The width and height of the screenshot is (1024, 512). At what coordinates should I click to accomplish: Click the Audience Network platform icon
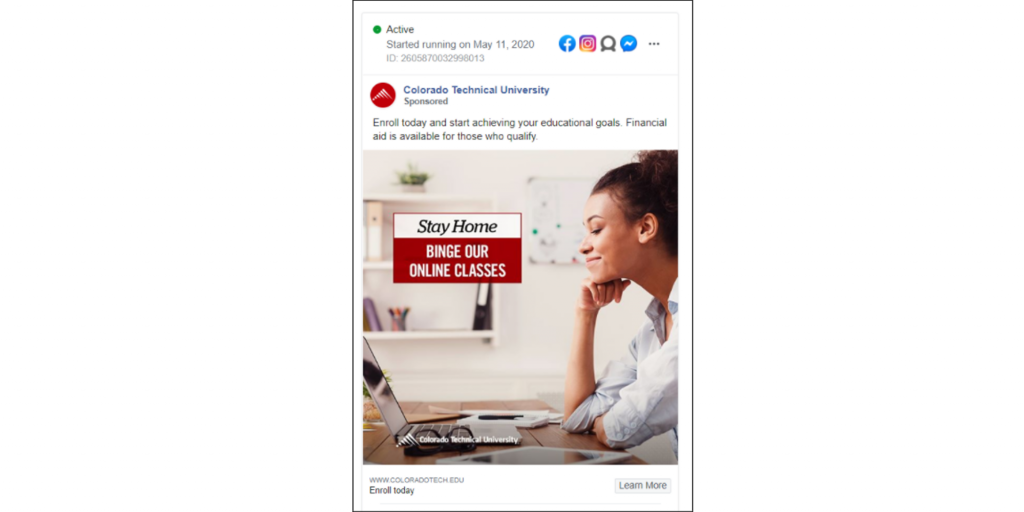click(608, 44)
